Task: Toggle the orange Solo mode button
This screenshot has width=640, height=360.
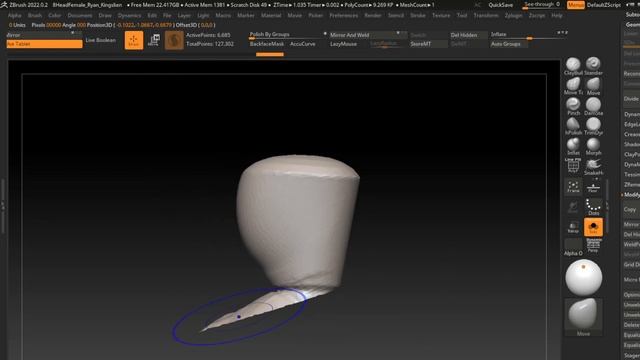Action: tap(593, 227)
